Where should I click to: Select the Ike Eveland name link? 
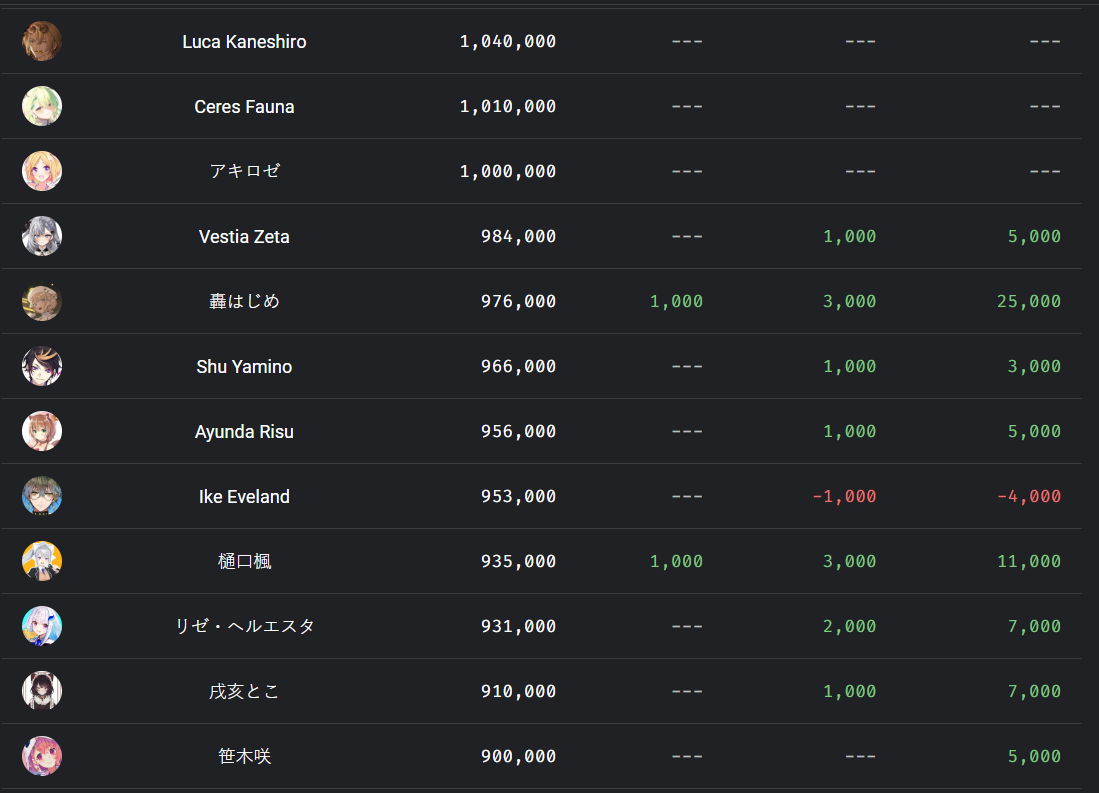(244, 496)
